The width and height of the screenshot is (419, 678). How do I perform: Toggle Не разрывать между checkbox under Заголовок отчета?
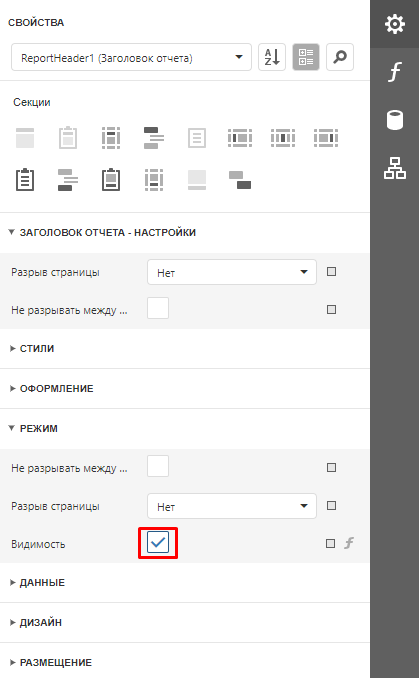[x=158, y=308]
